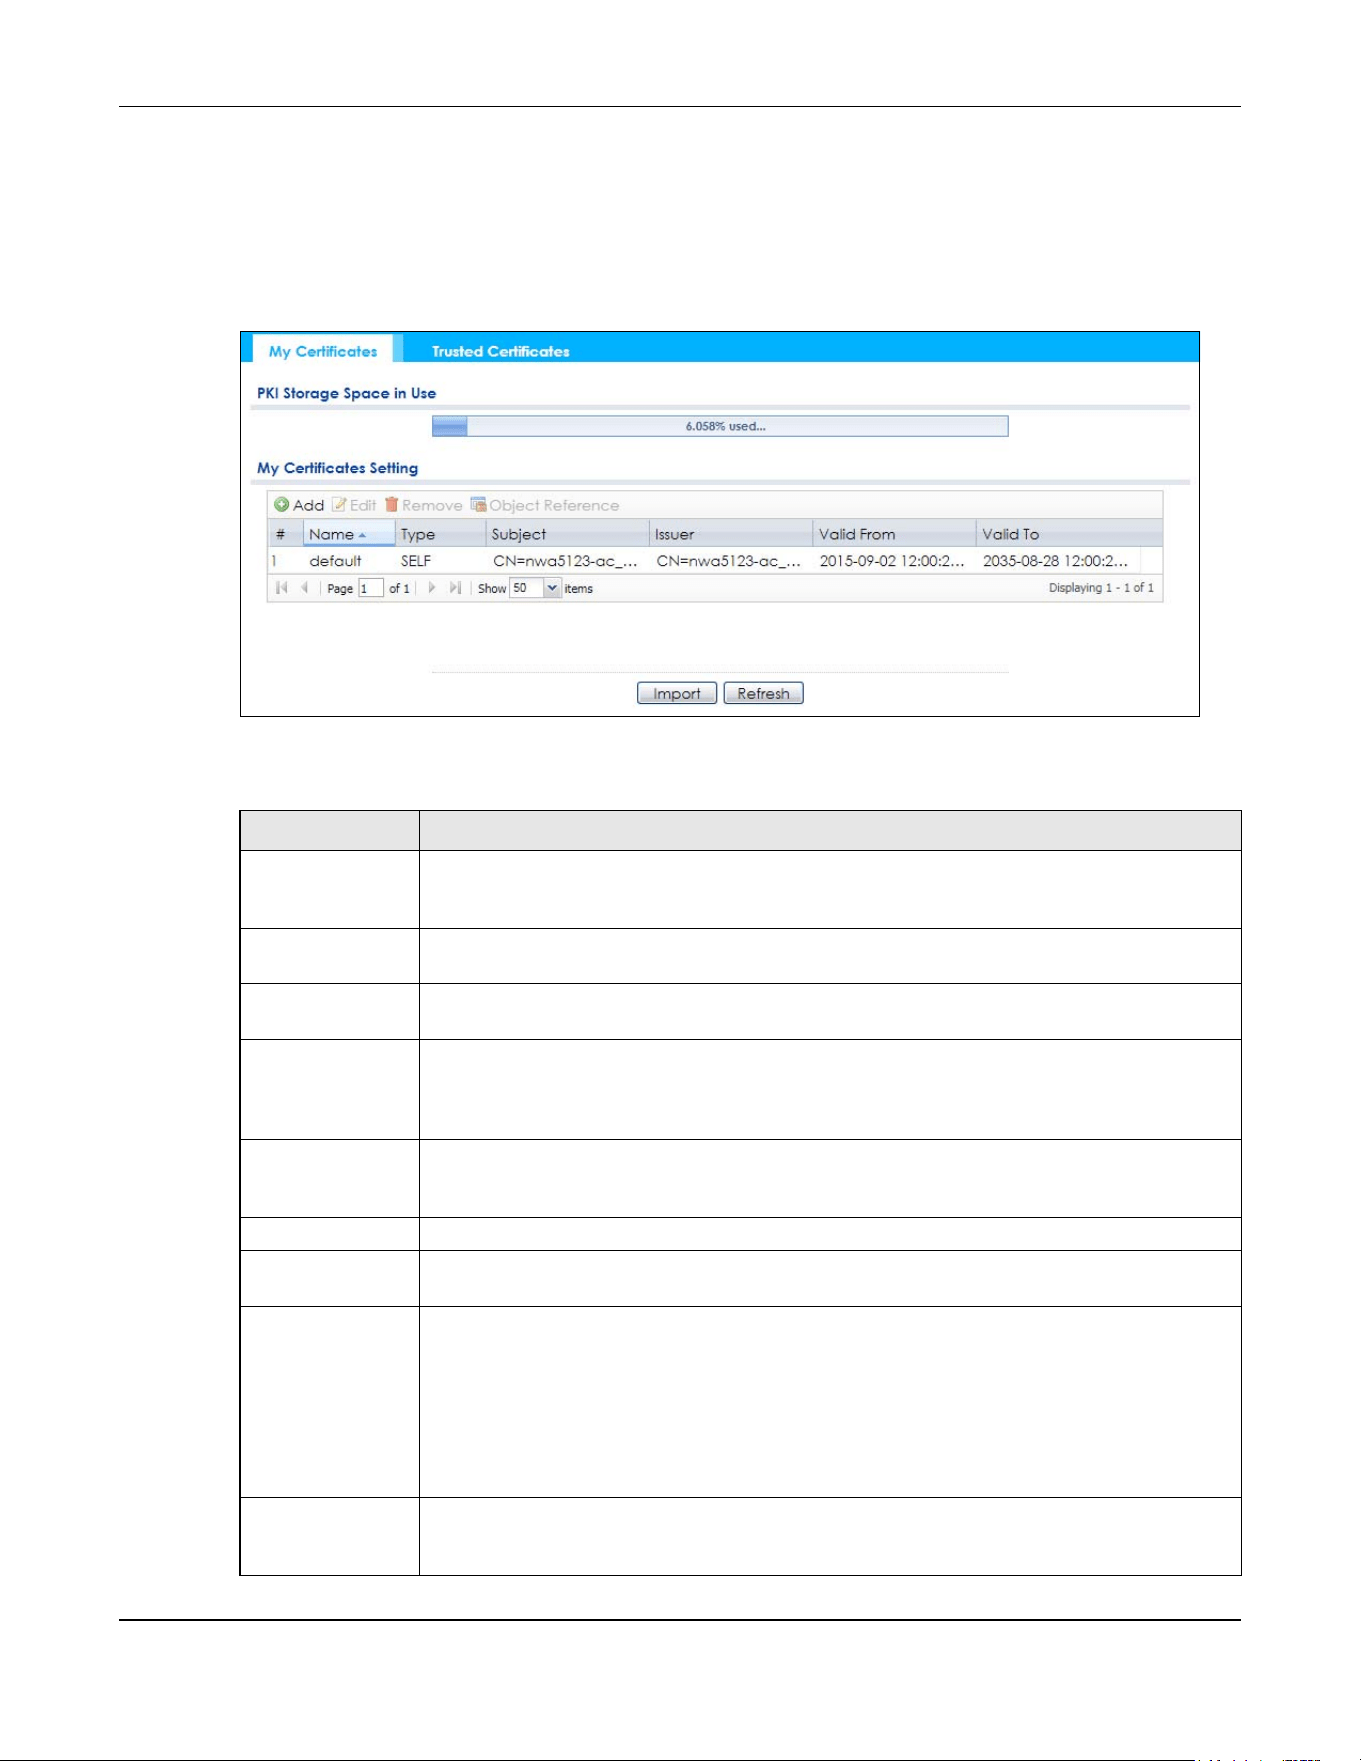Click Subject cell 'CN=nwa5123-ac_...'

tap(567, 561)
